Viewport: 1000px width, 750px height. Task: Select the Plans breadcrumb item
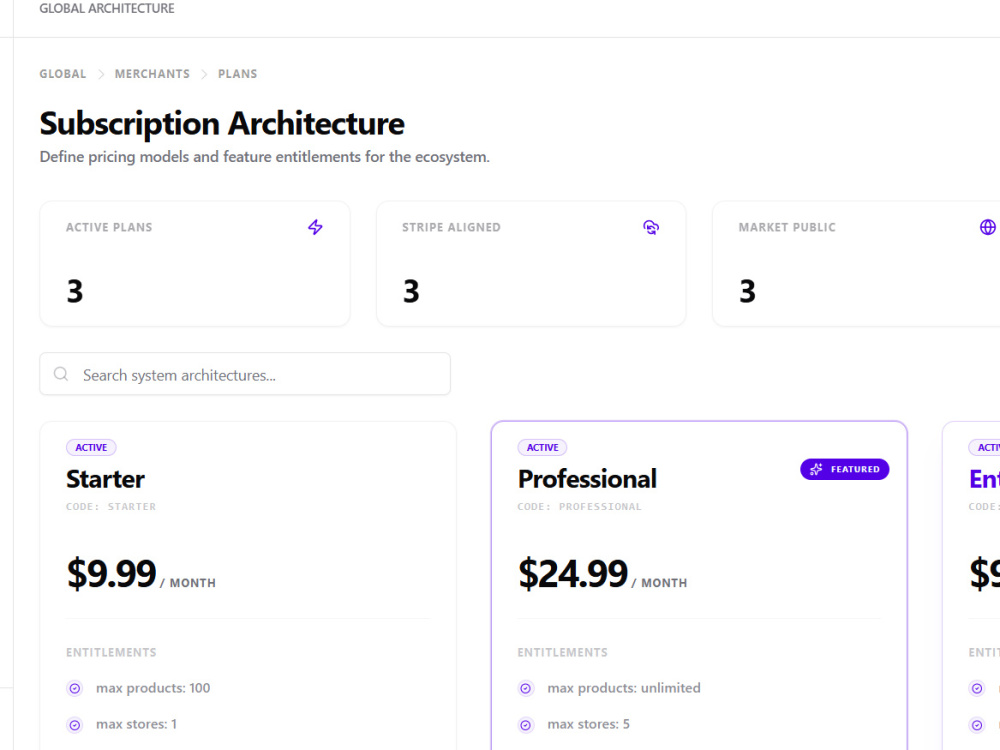pos(237,74)
